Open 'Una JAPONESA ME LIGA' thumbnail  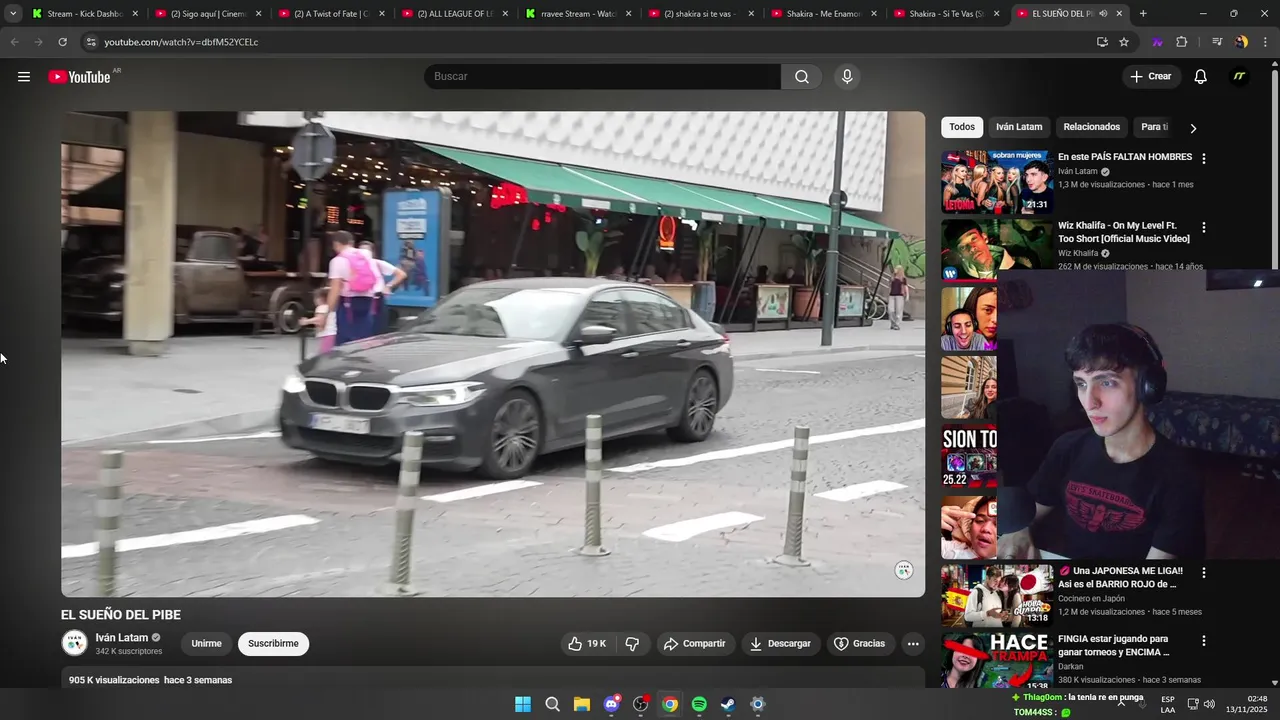click(x=997, y=595)
